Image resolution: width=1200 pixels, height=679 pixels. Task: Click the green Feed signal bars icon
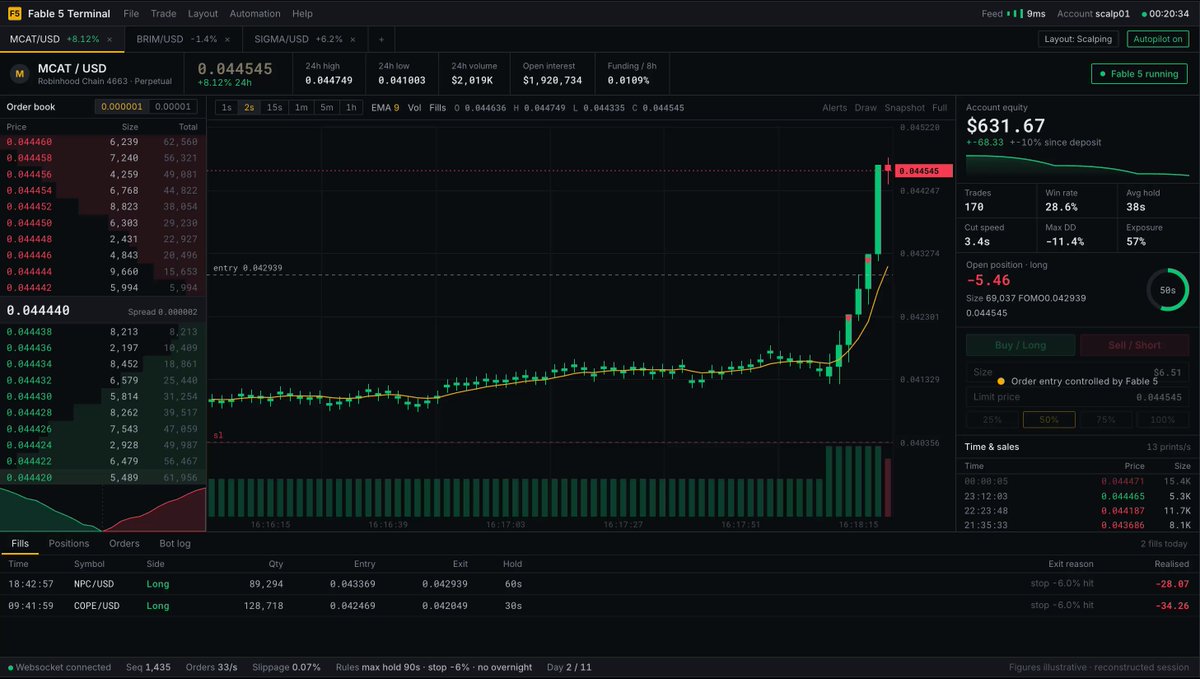point(1014,14)
